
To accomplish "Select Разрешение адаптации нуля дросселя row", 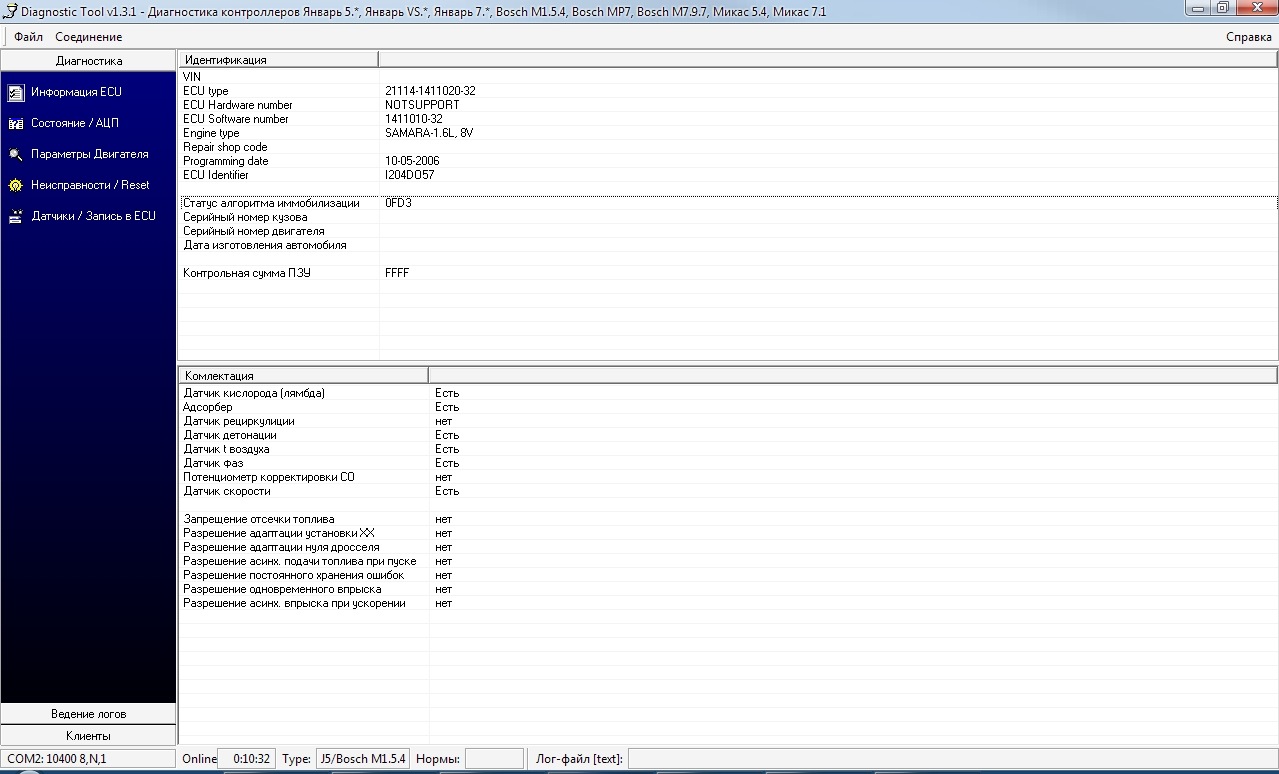I will (728, 547).
